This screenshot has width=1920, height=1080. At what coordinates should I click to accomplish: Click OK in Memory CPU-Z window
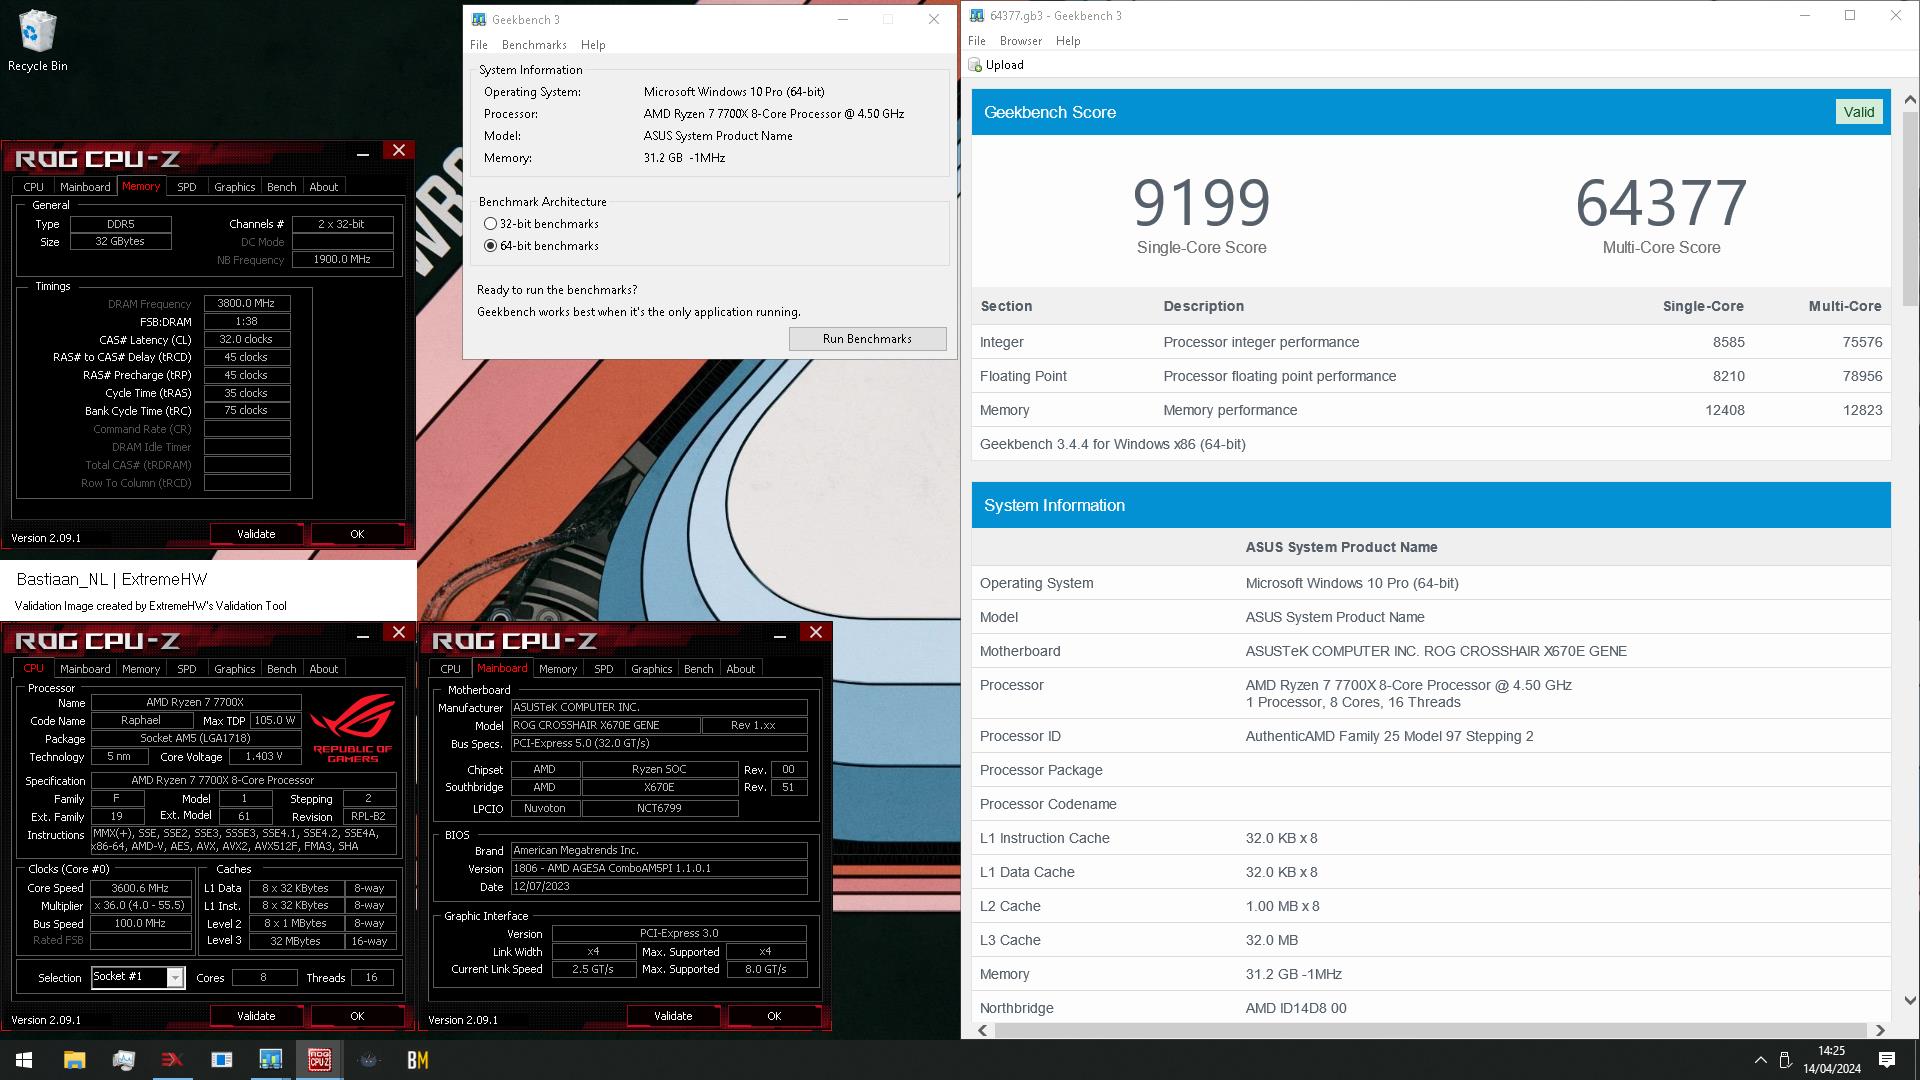357,534
